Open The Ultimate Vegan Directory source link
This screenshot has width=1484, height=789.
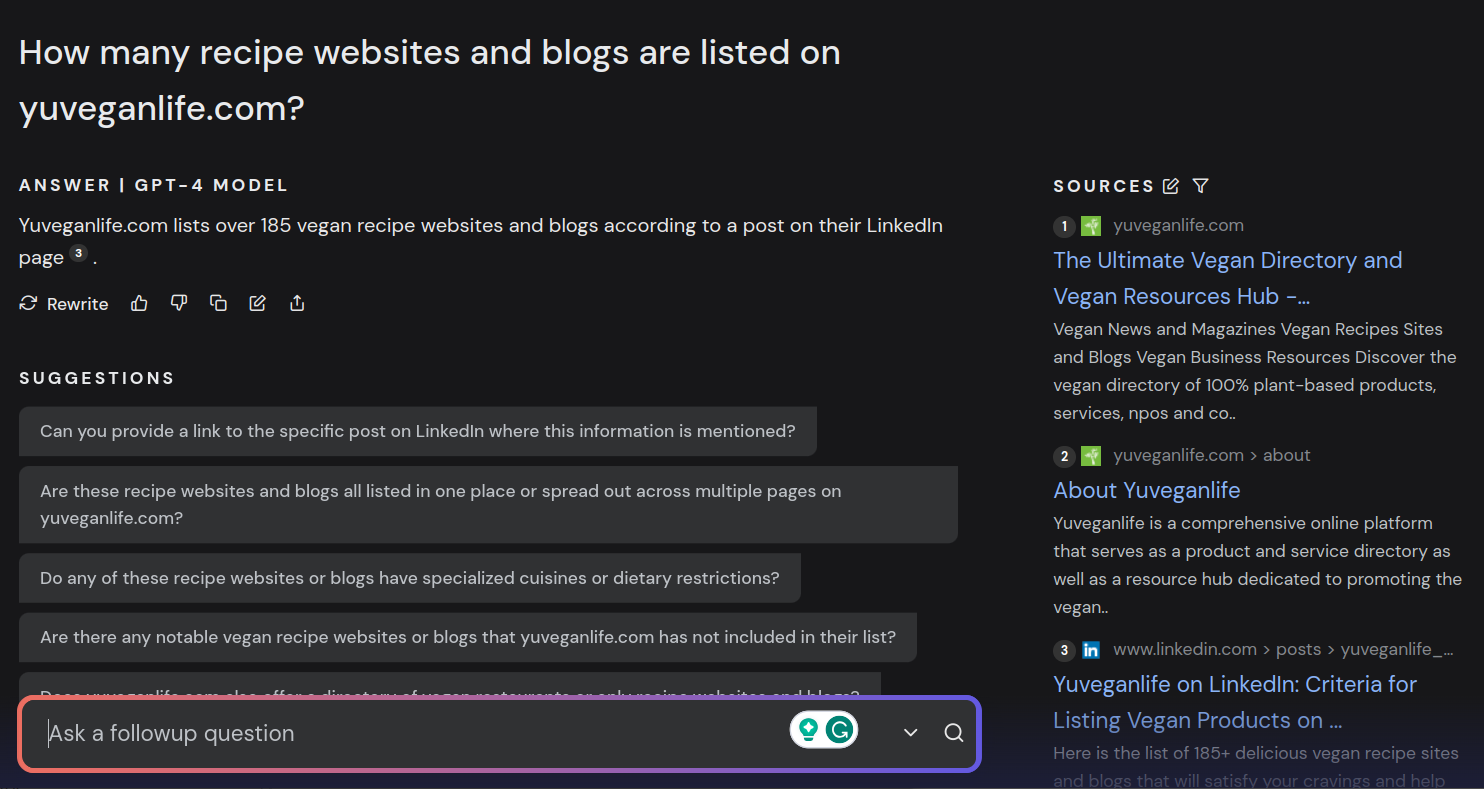coord(1228,278)
